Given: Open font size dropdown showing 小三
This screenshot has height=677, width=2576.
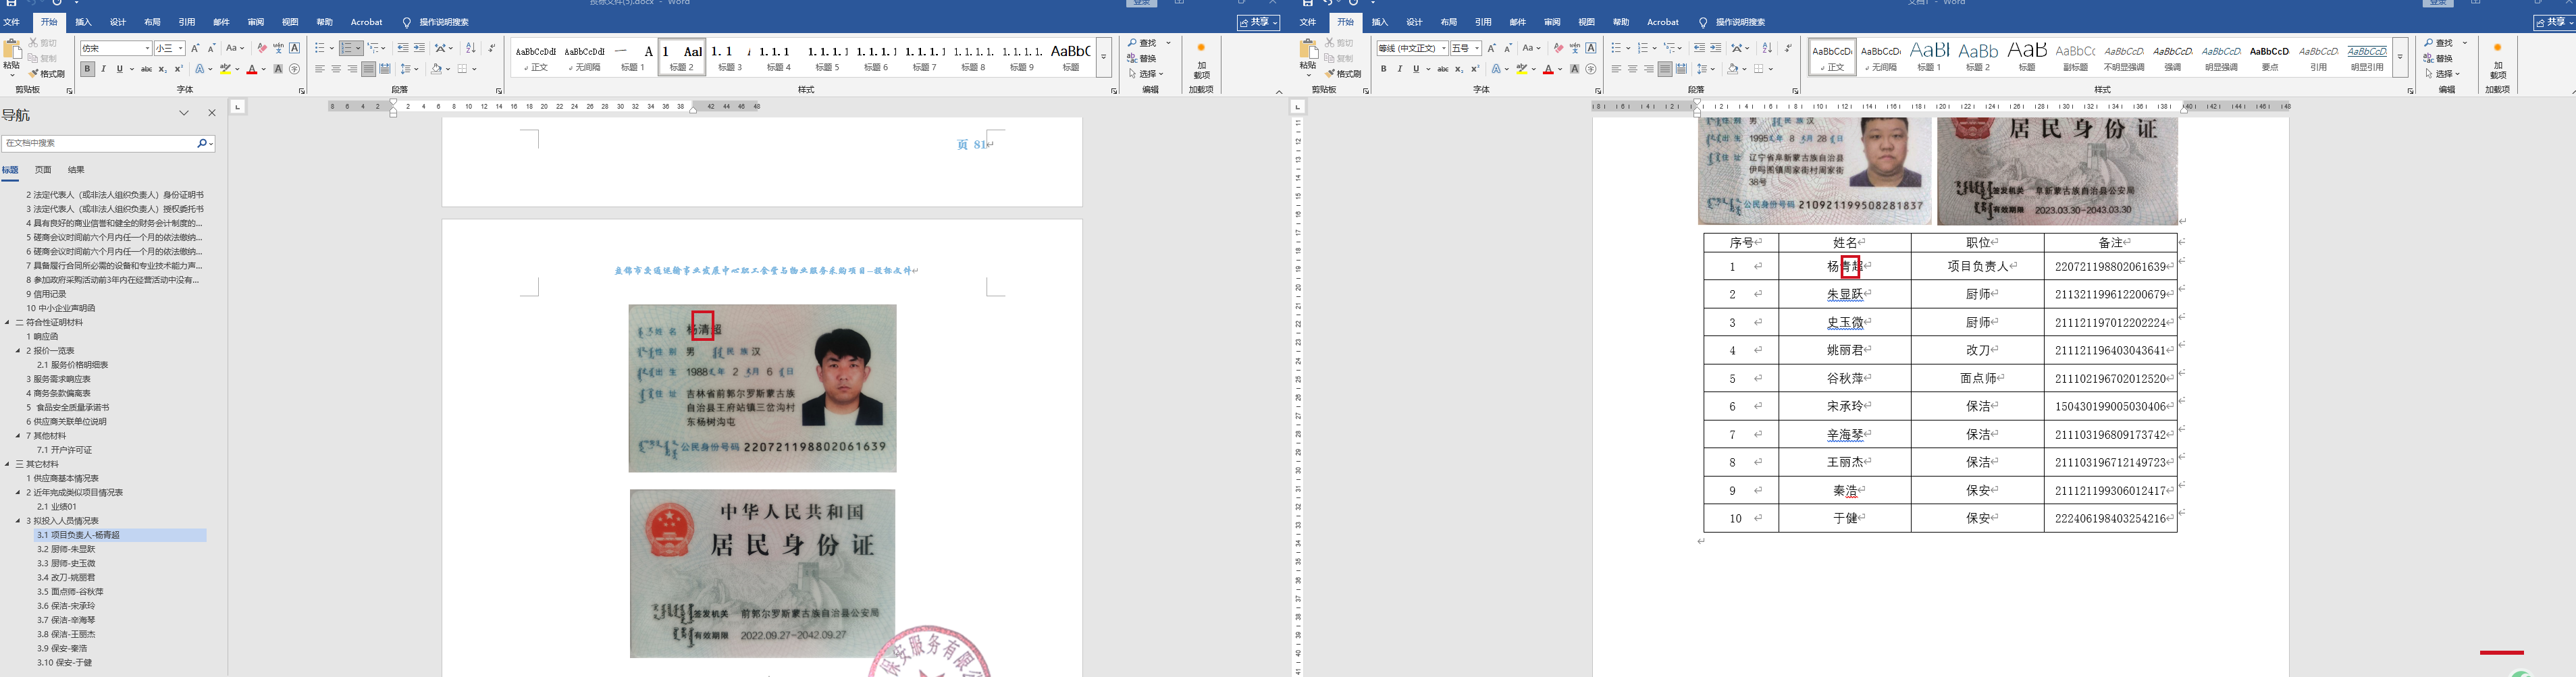Looking at the screenshot, I should [180, 48].
